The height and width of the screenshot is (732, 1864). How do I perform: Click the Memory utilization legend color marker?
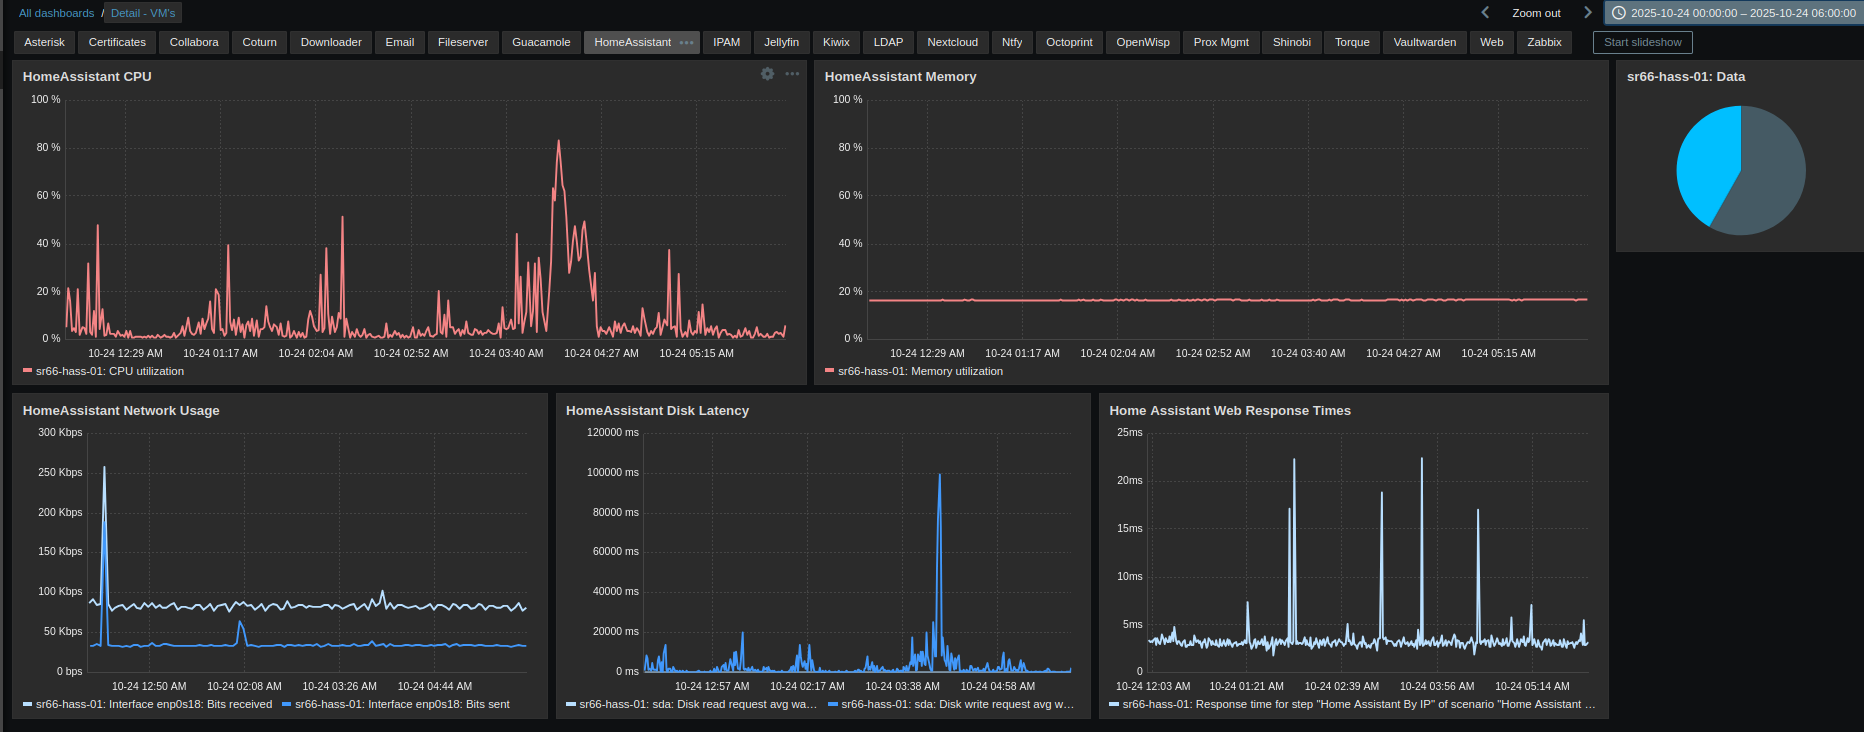829,371
